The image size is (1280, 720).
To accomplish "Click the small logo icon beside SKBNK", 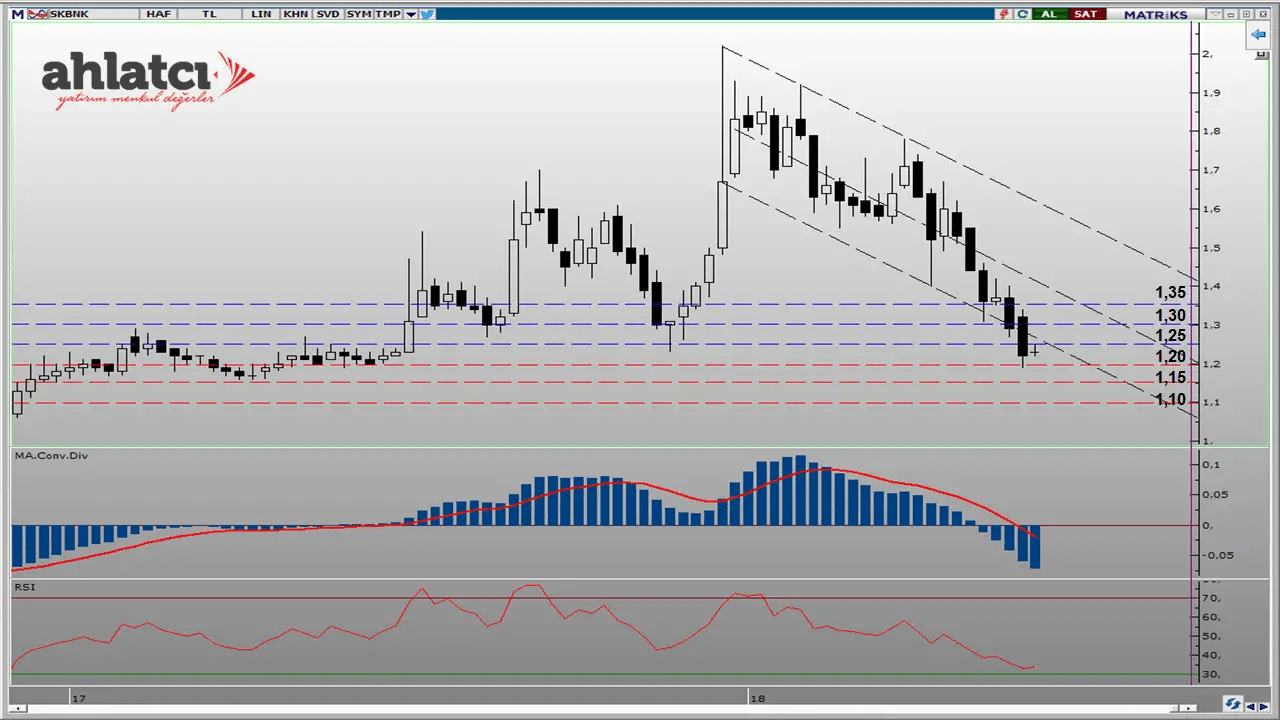I will 38,14.
